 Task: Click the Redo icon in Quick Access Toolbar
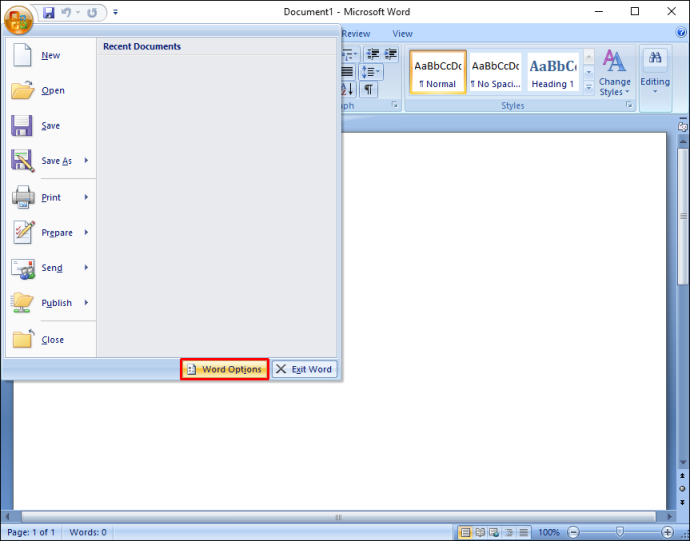click(x=92, y=12)
